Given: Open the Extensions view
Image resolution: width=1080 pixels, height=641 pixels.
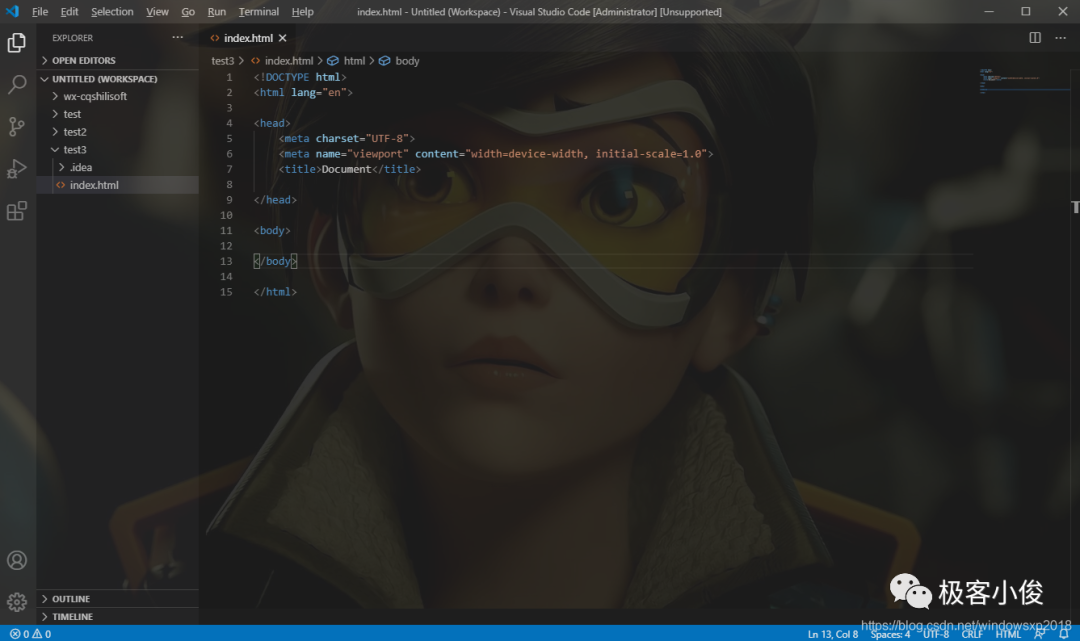Looking at the screenshot, I should click(17, 211).
